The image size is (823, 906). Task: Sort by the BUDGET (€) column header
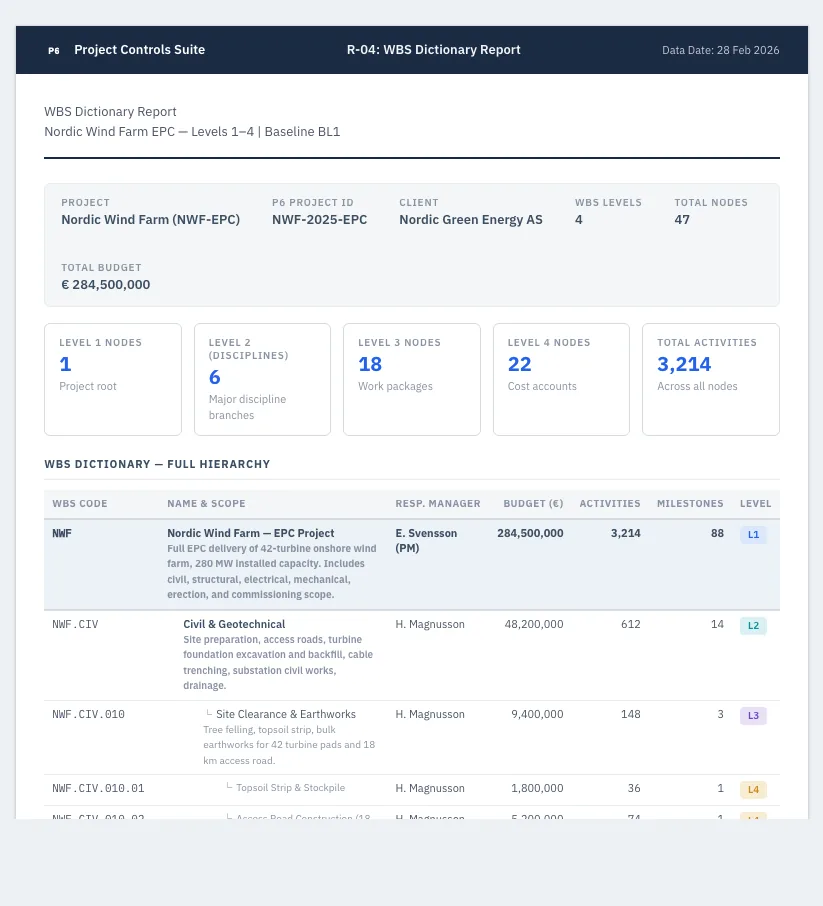(x=533, y=503)
